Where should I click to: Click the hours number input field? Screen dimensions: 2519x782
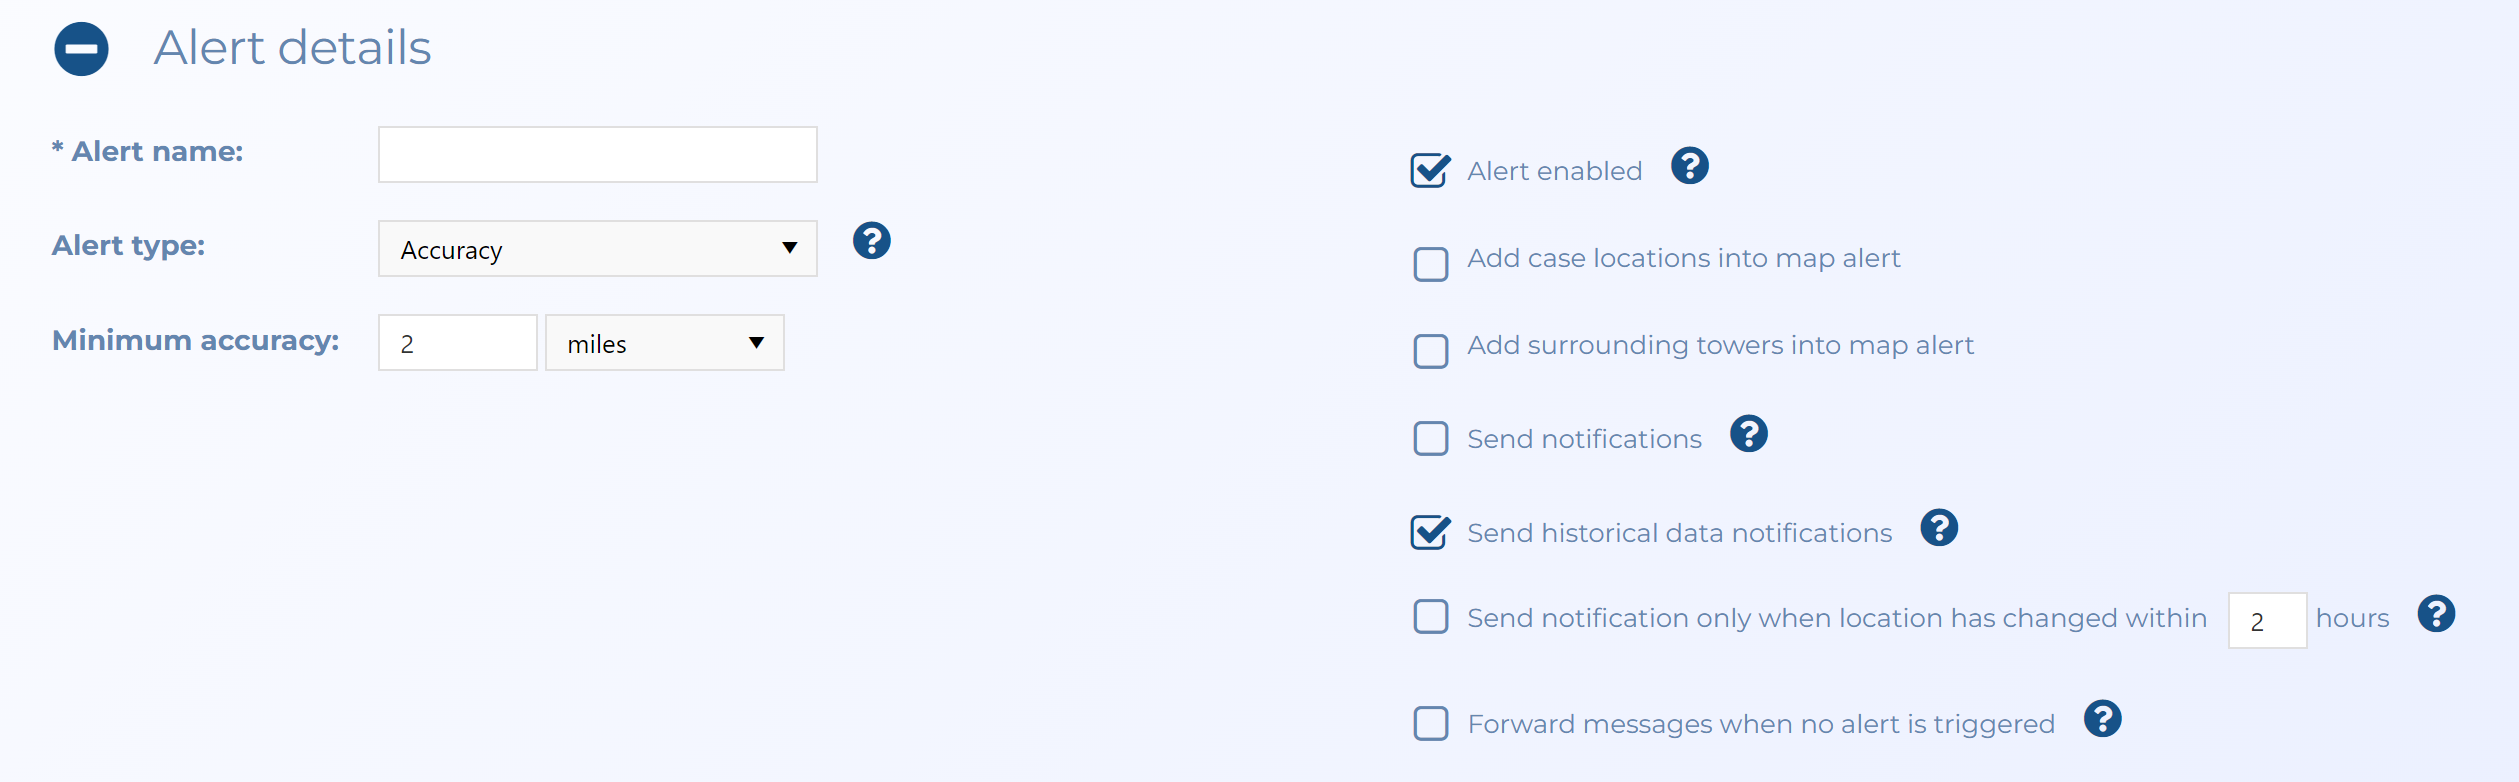coord(2266,621)
